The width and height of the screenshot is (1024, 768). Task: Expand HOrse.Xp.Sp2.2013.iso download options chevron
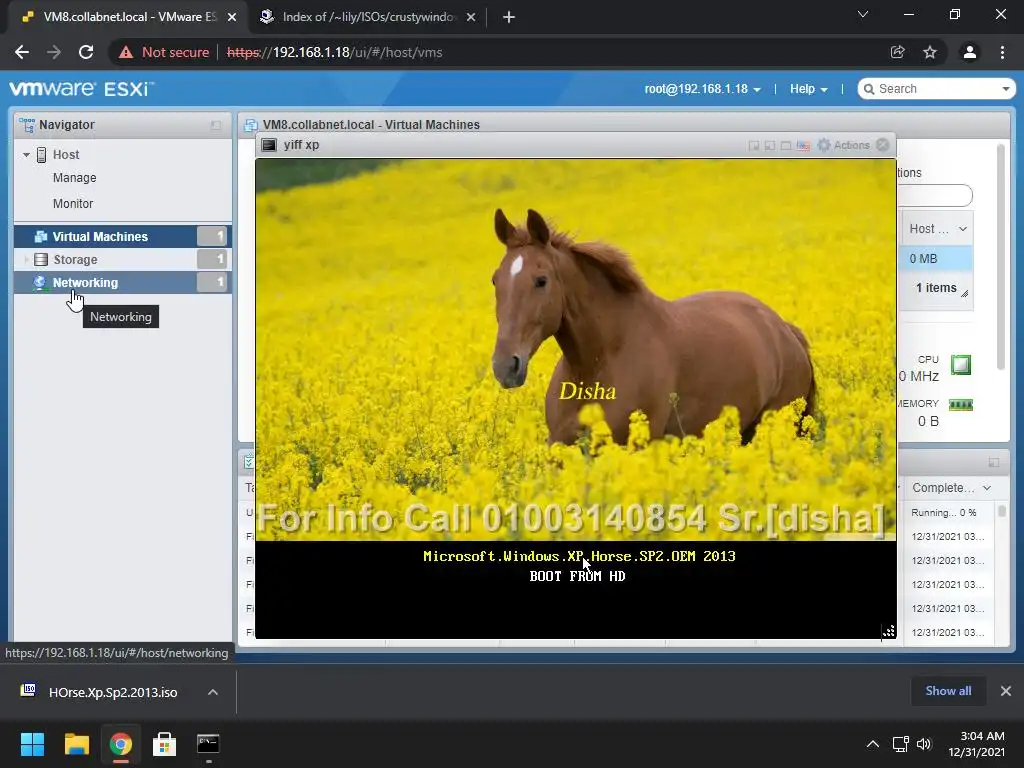213,692
